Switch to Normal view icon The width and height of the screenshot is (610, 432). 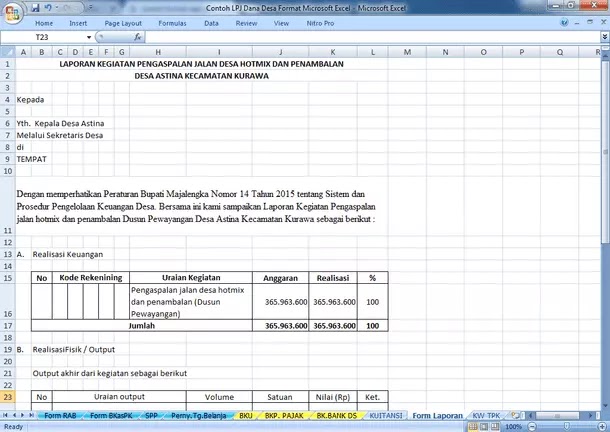point(473,427)
